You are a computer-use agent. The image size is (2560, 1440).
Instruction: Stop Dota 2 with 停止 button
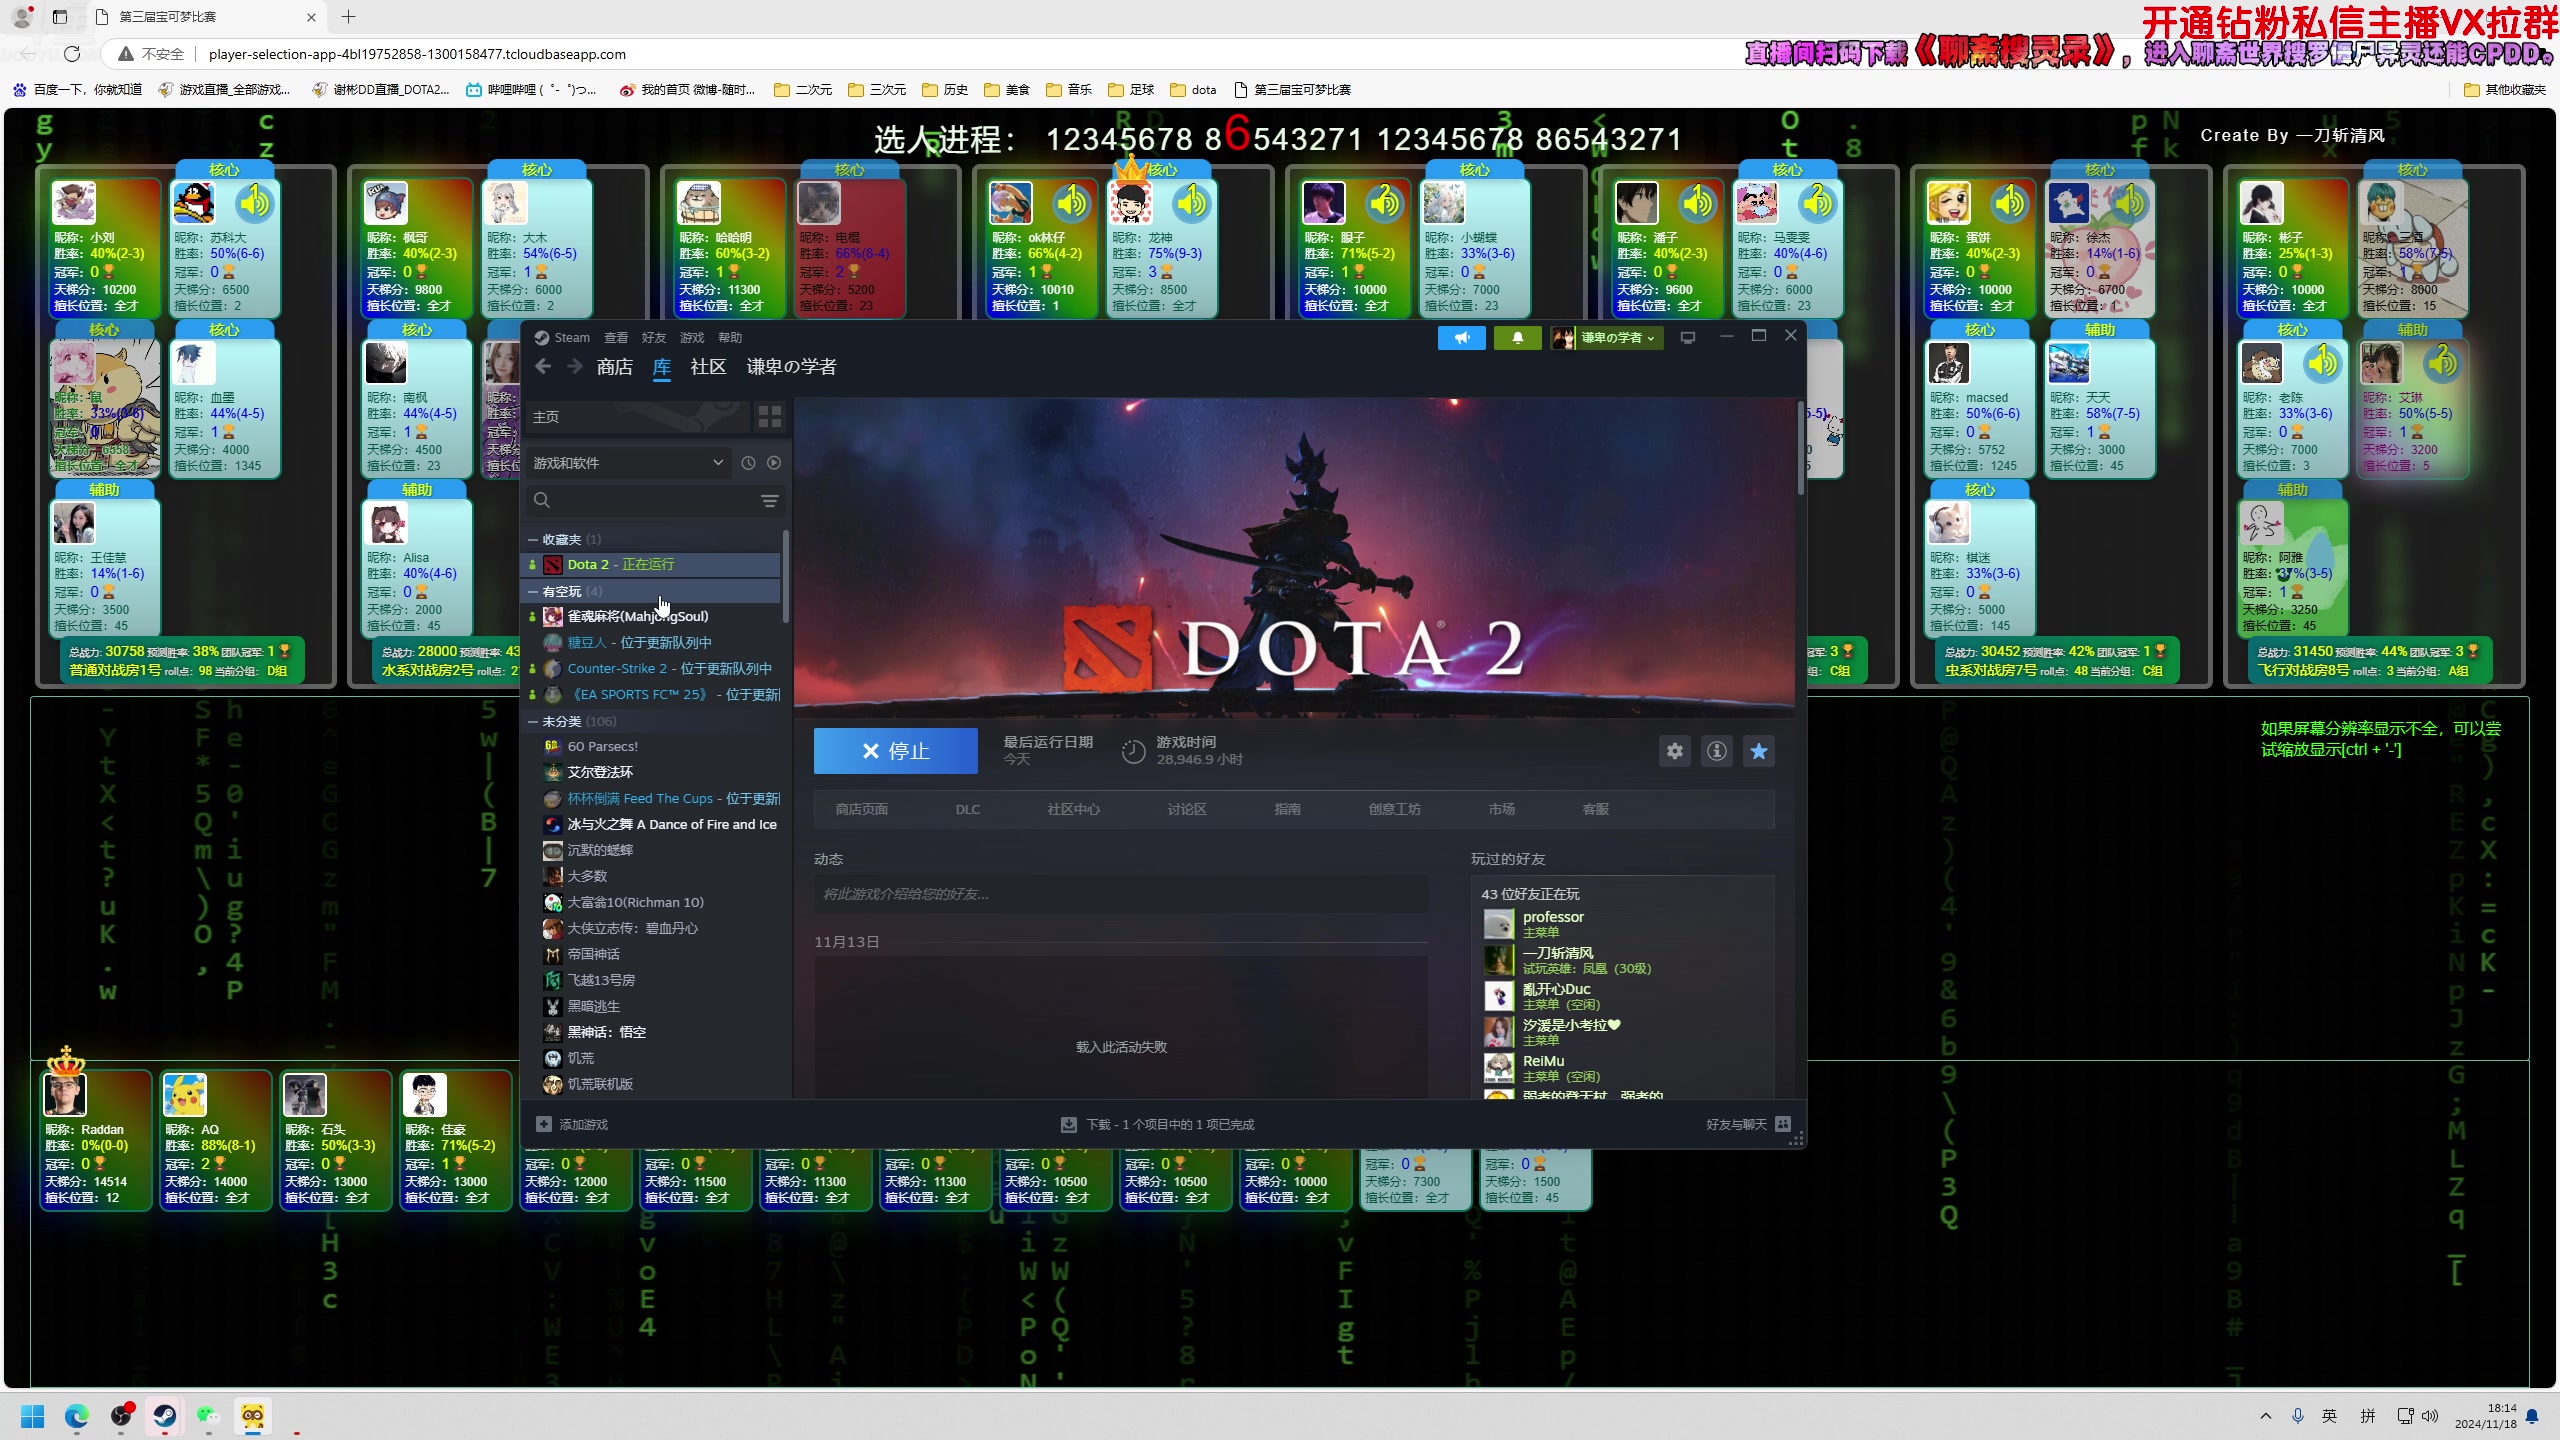[x=896, y=751]
